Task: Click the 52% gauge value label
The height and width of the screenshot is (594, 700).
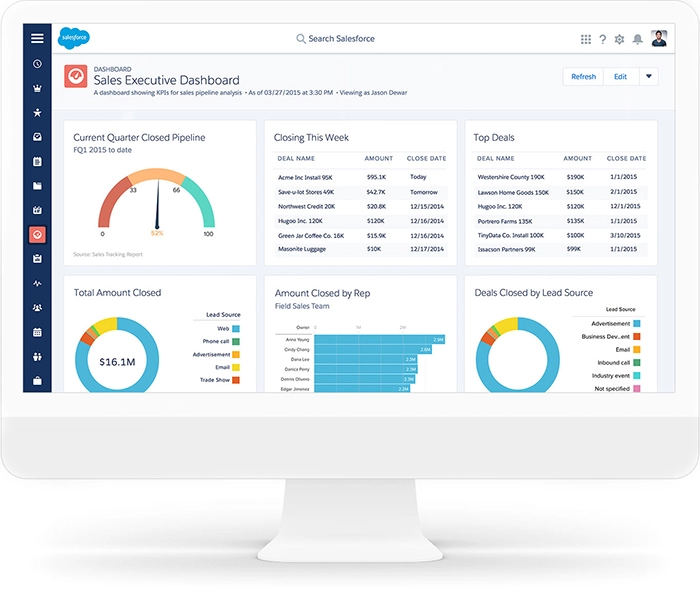Action: click(x=157, y=233)
